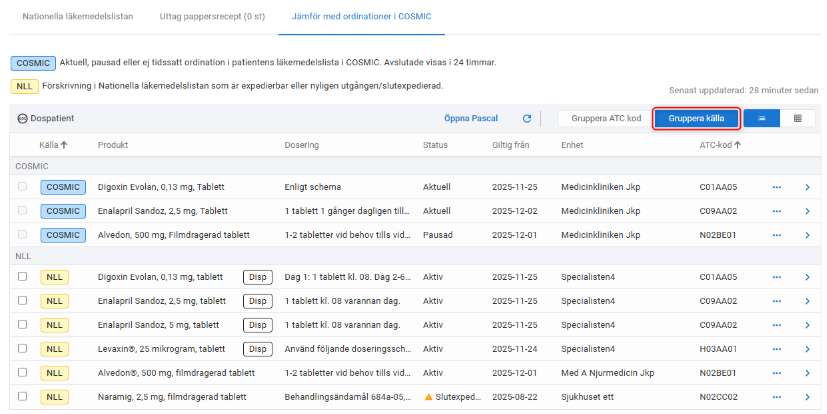
Task: Expand details for COSMIC Alvedon row chevron
Action: click(807, 235)
